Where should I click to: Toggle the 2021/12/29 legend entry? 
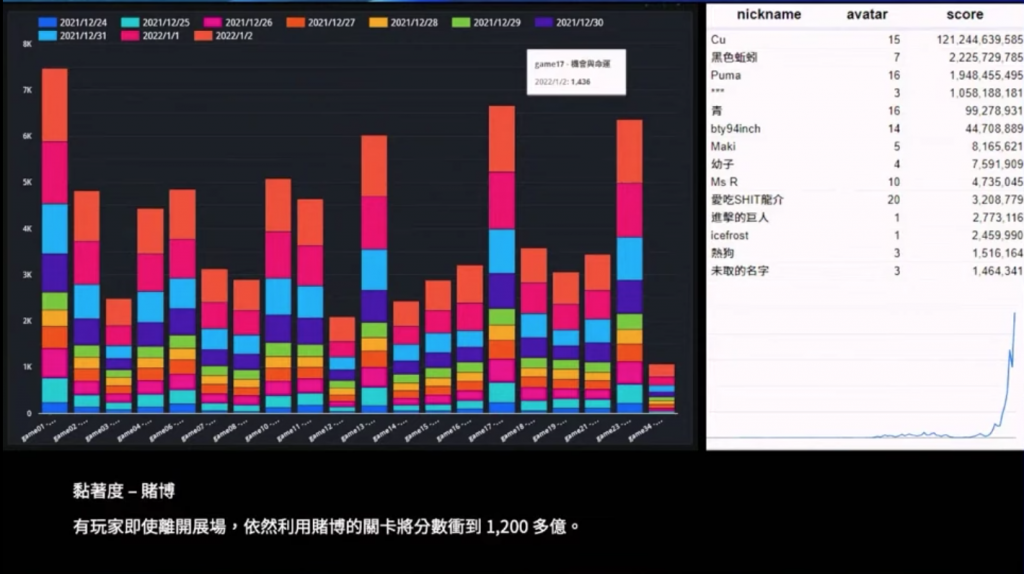point(486,22)
